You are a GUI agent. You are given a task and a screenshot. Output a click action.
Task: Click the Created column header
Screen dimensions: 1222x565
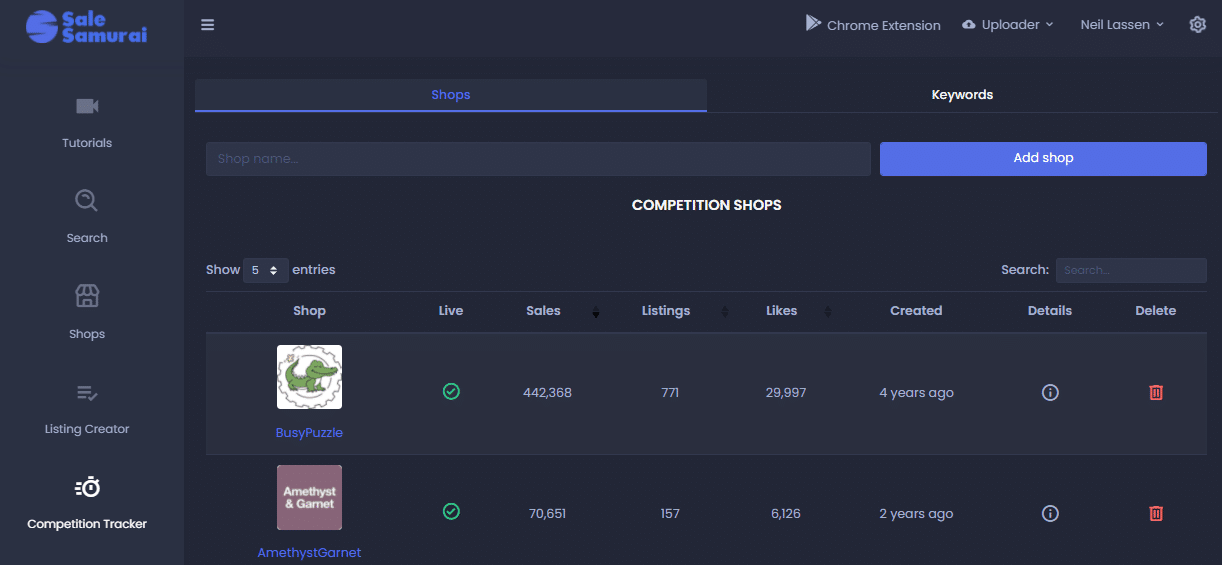coord(916,311)
